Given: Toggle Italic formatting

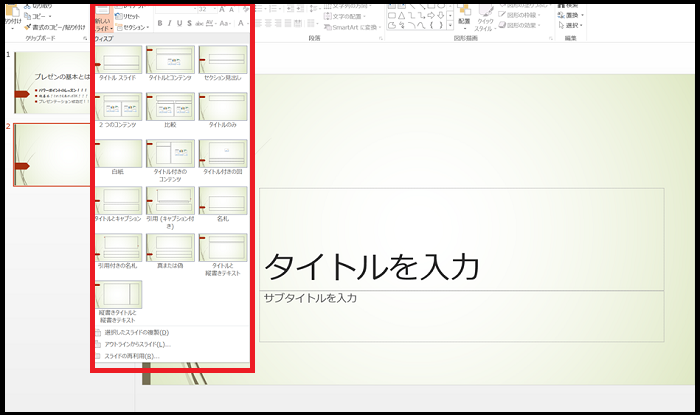Looking at the screenshot, I should coord(170,23).
